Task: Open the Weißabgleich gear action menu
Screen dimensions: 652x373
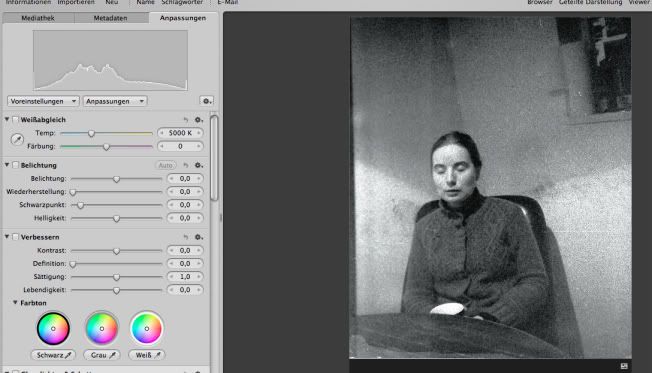Action: click(199, 120)
